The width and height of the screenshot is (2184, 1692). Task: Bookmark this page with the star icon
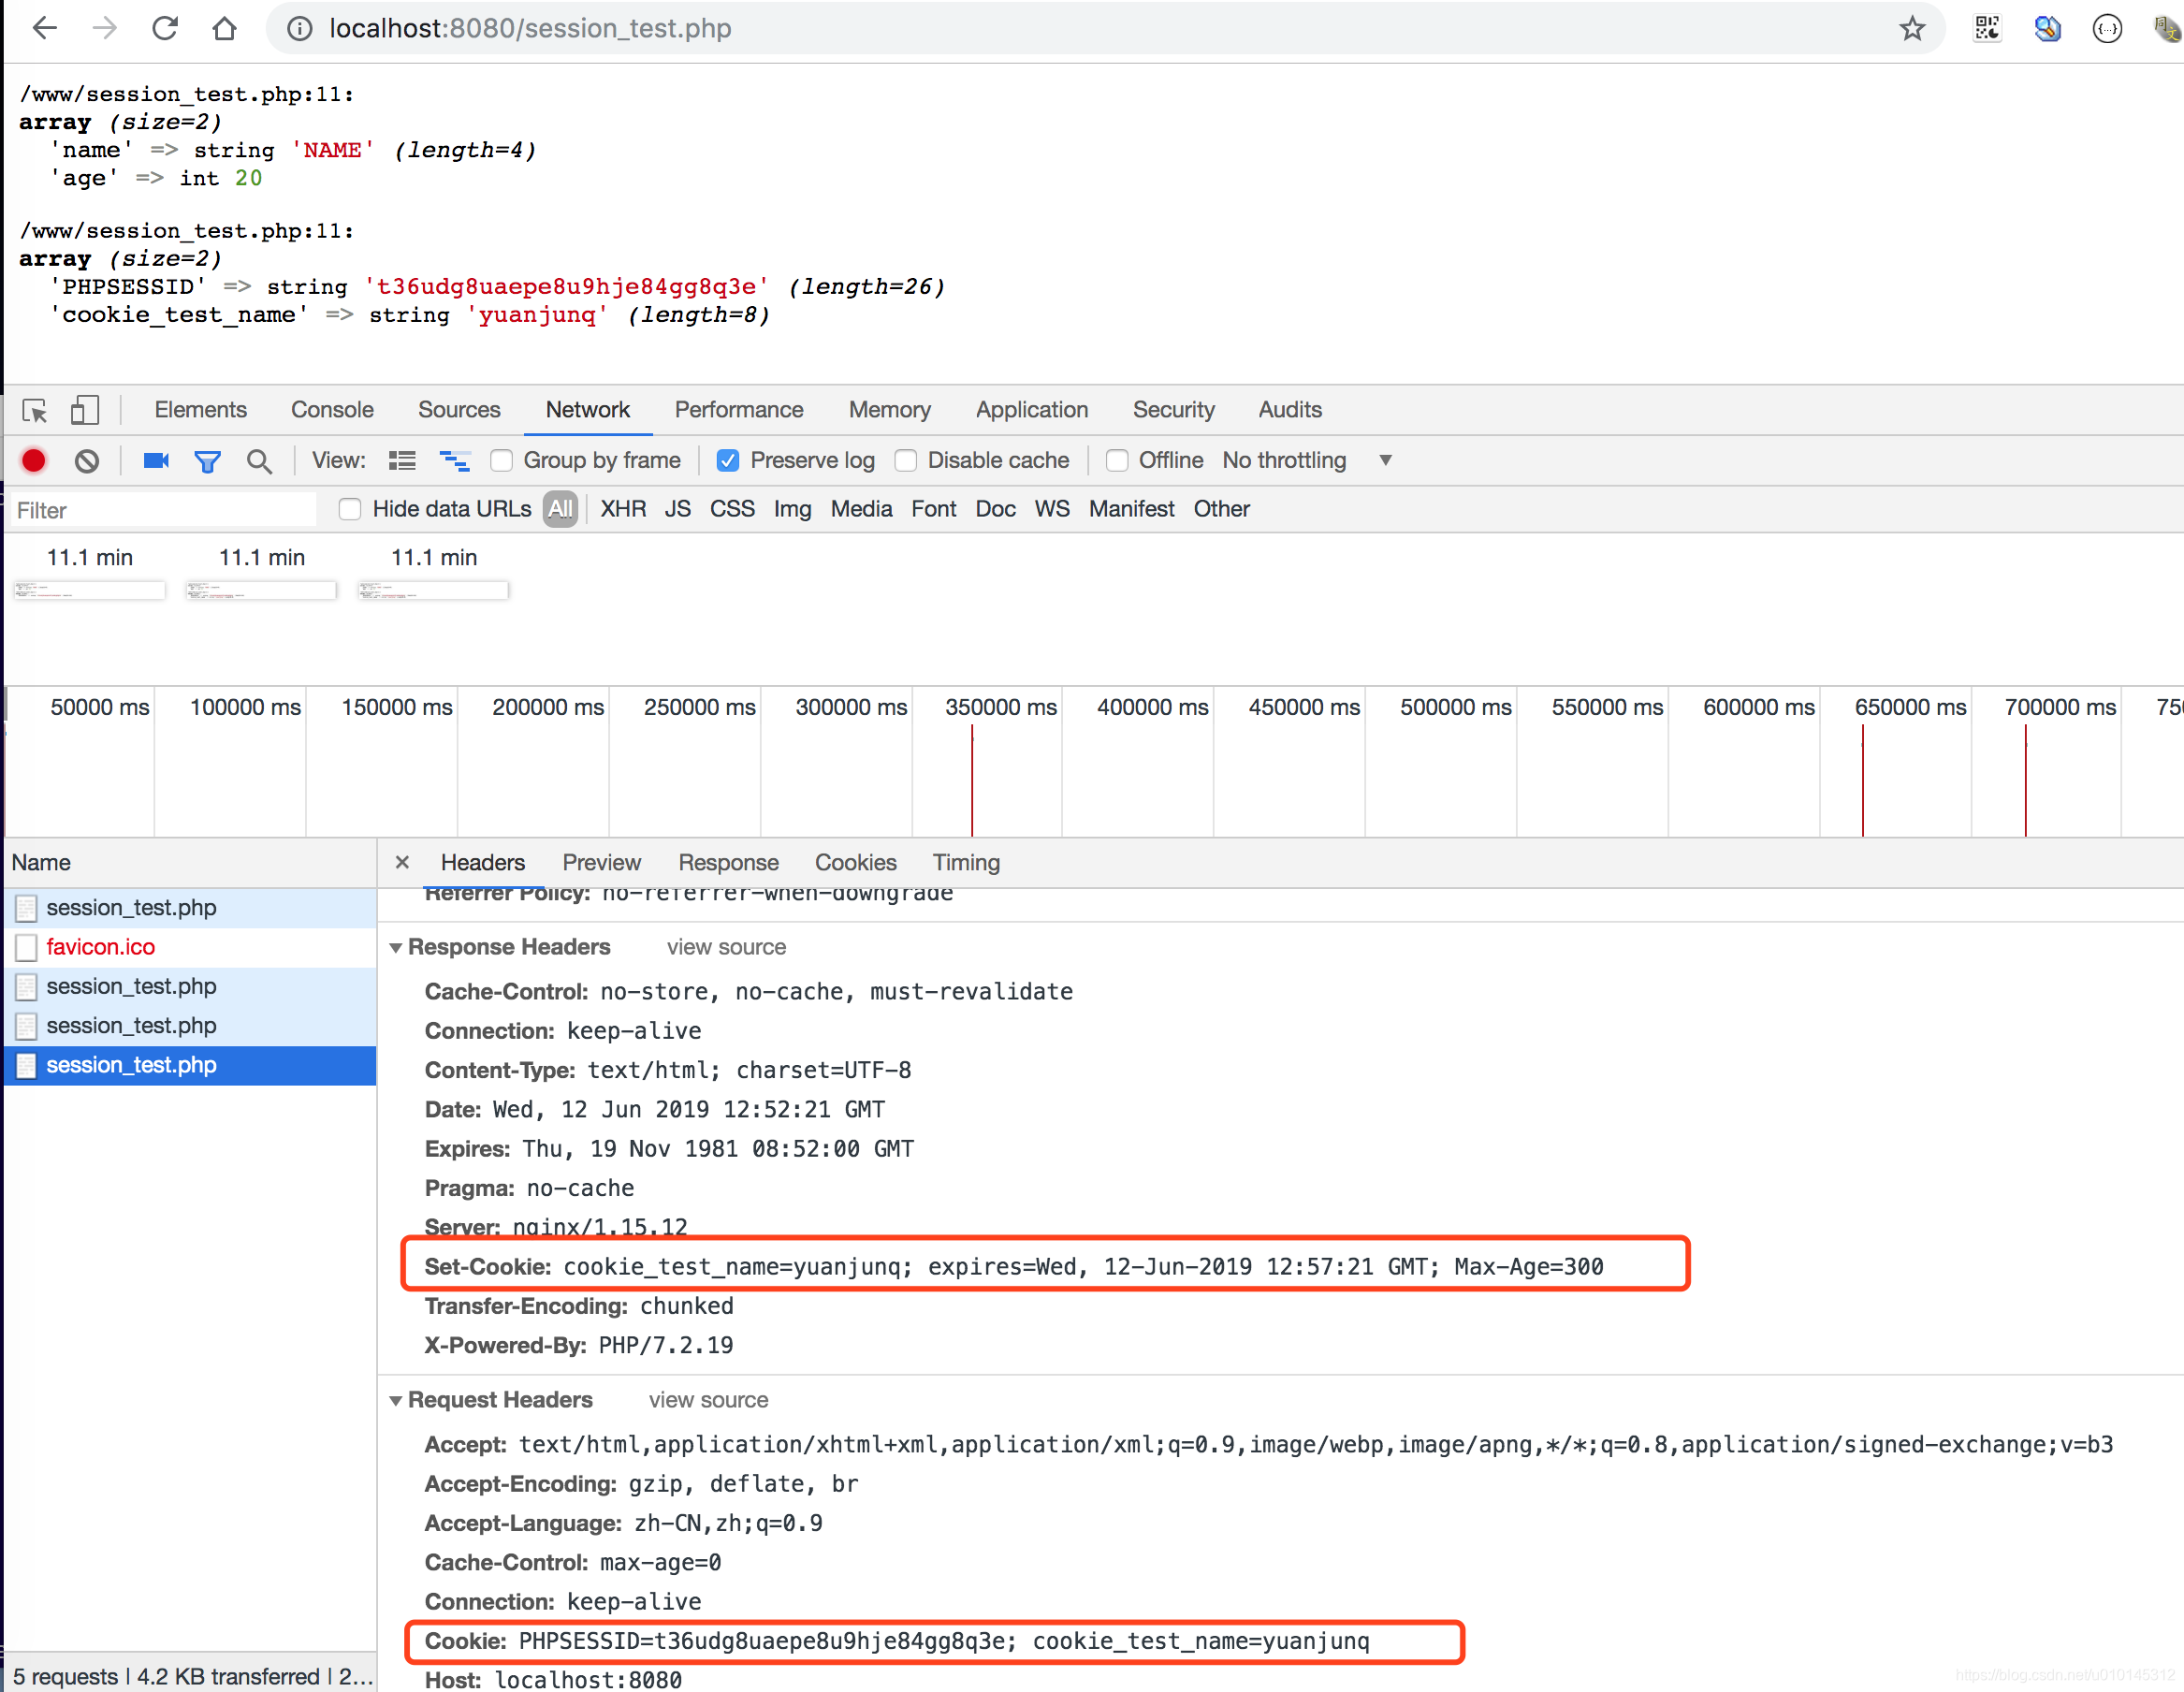[x=1911, y=28]
